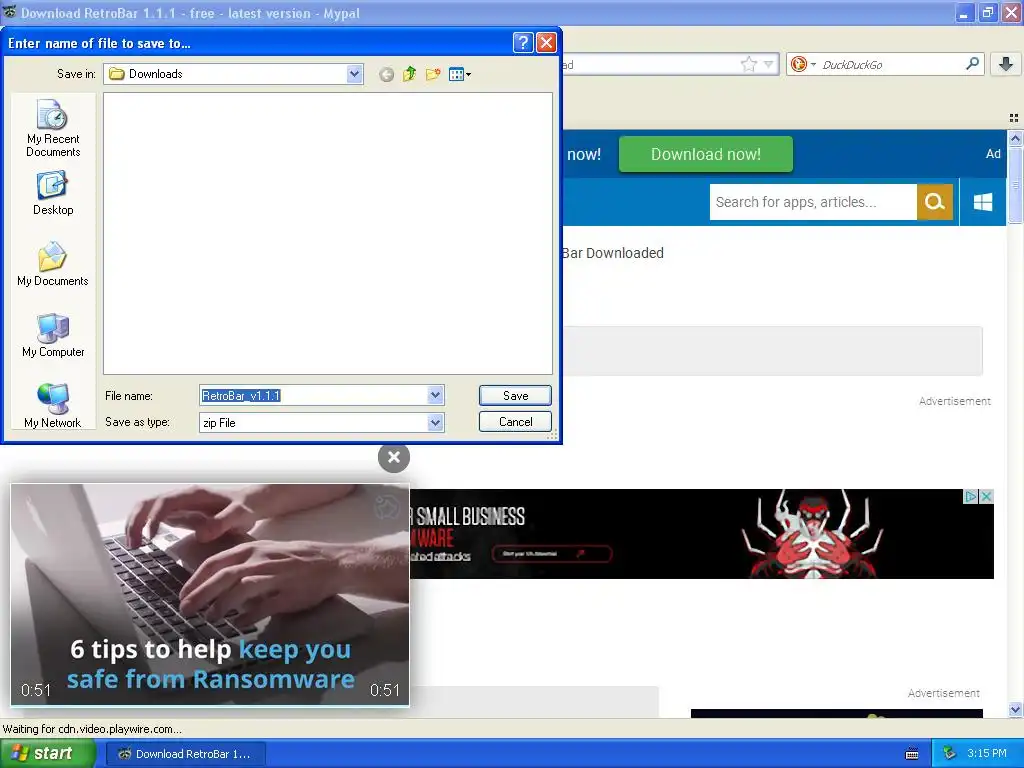
Task: Click the Cancel button
Action: (515, 422)
